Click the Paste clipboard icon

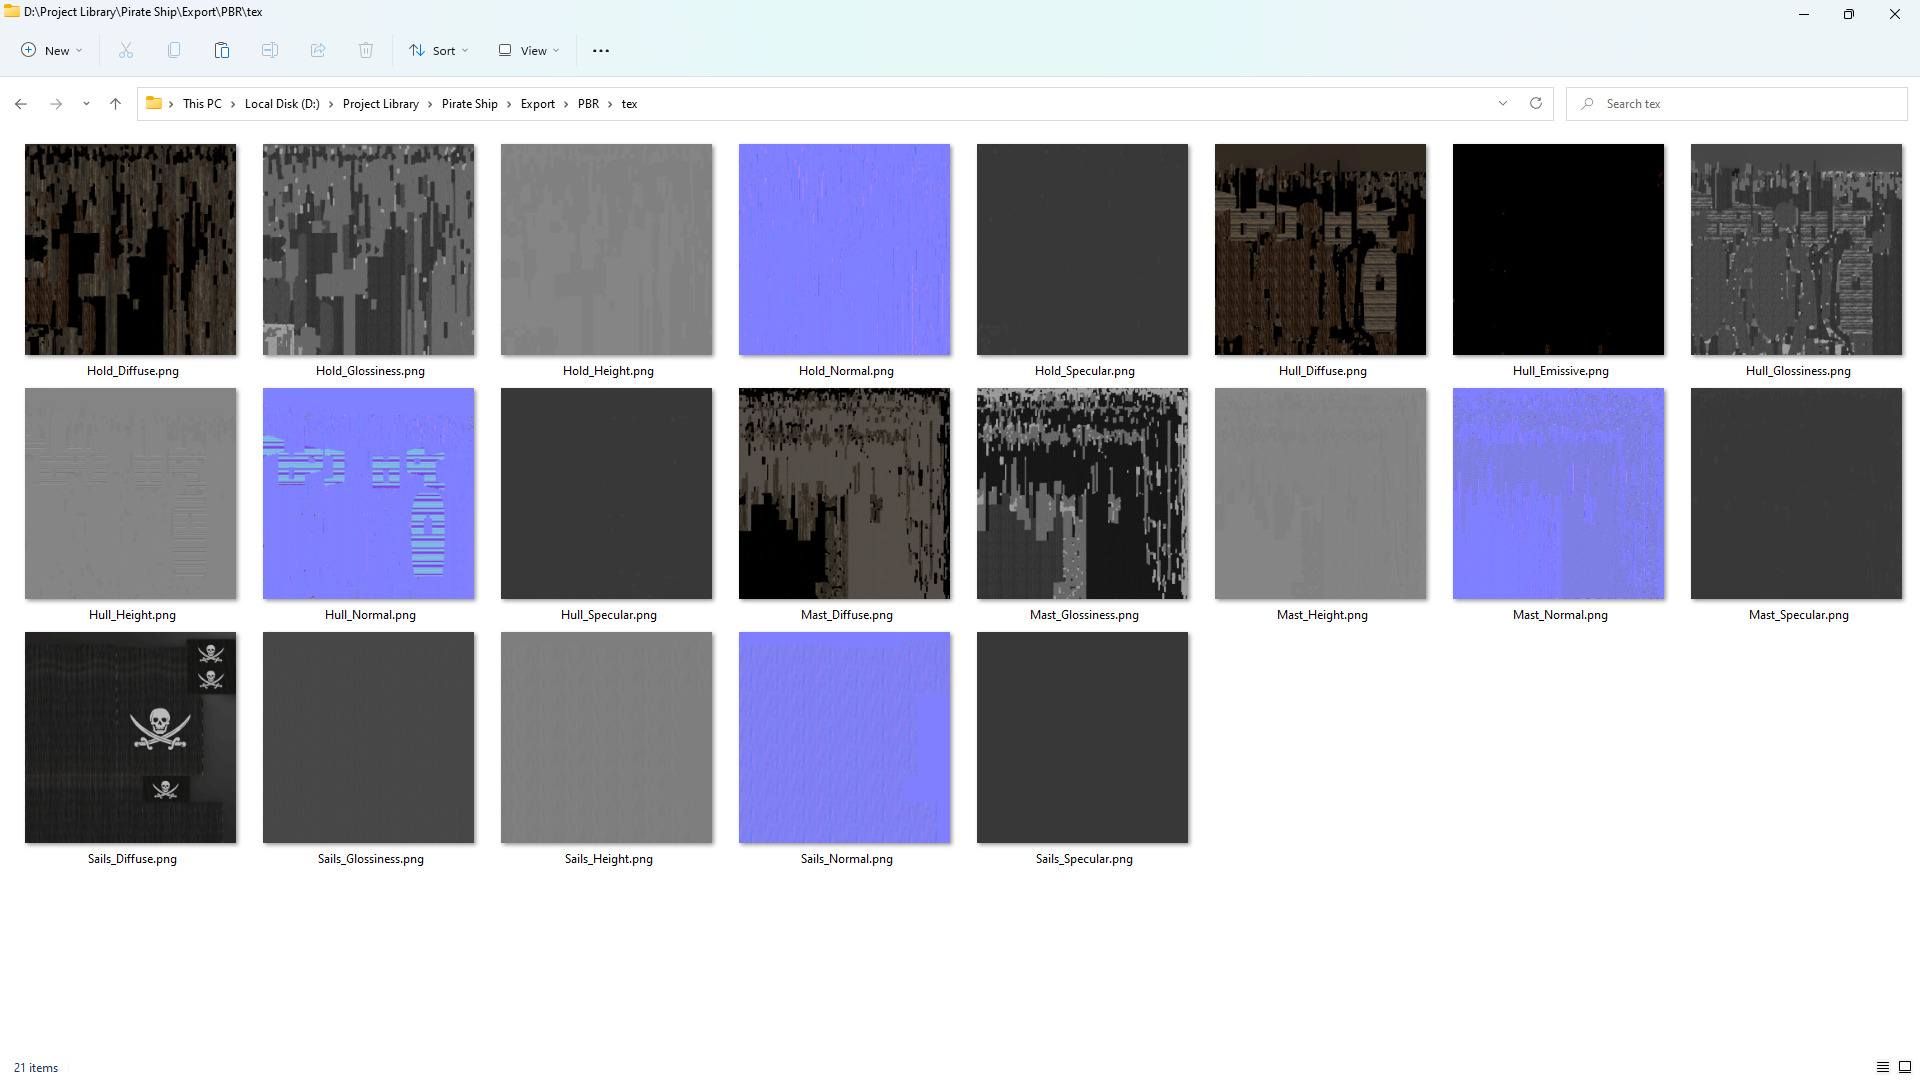(x=222, y=51)
